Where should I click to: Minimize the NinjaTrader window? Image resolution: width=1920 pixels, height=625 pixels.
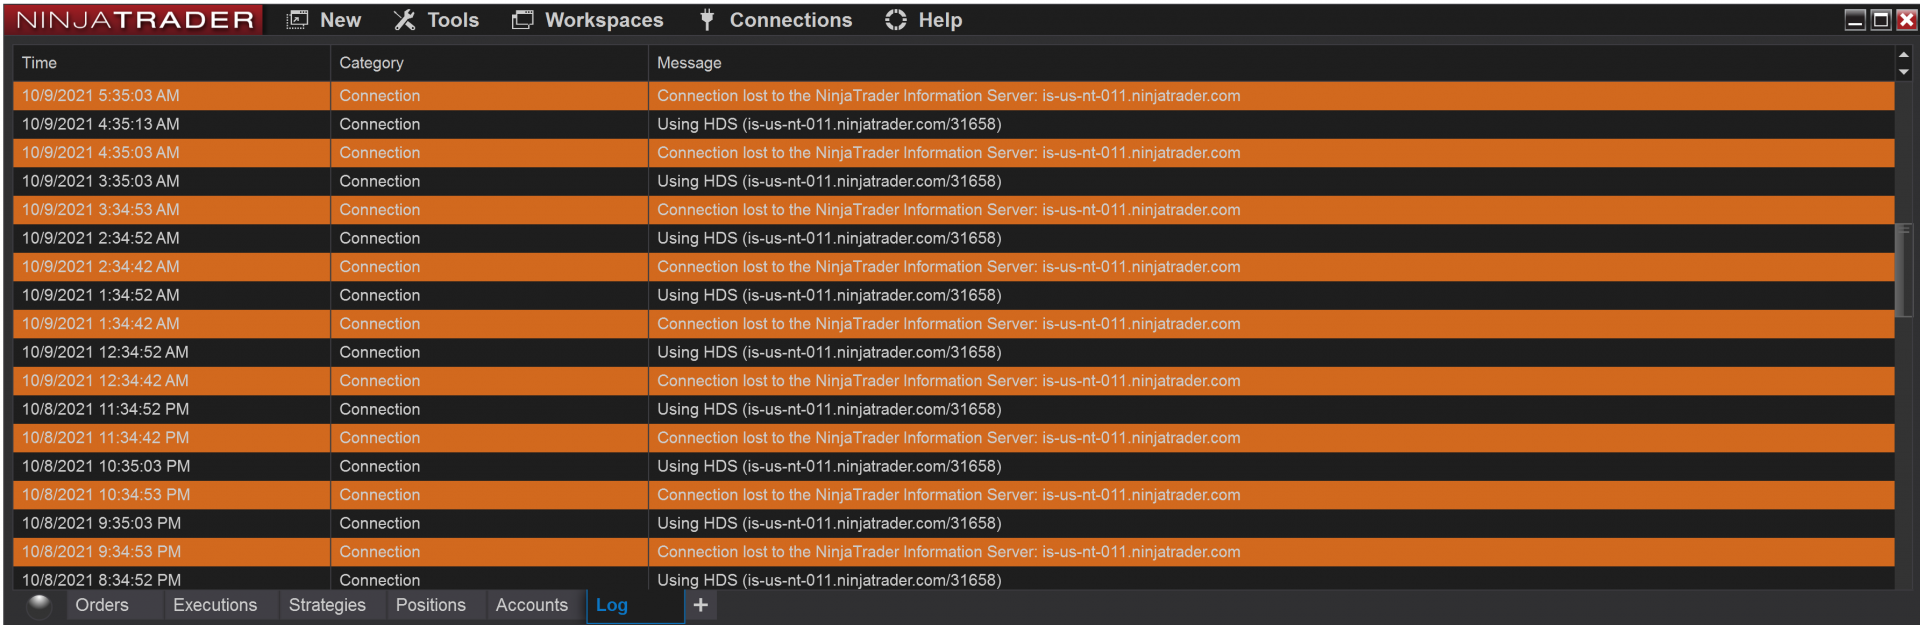coord(1855,20)
